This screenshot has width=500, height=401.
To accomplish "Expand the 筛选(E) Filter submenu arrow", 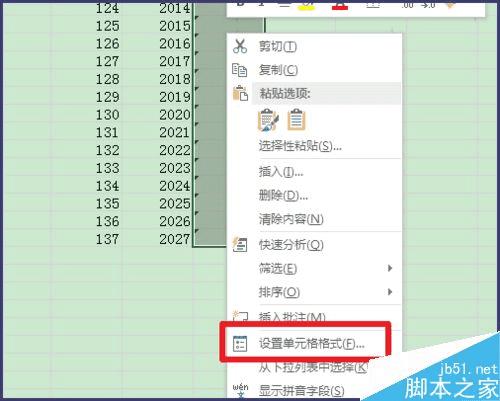I will pos(390,268).
